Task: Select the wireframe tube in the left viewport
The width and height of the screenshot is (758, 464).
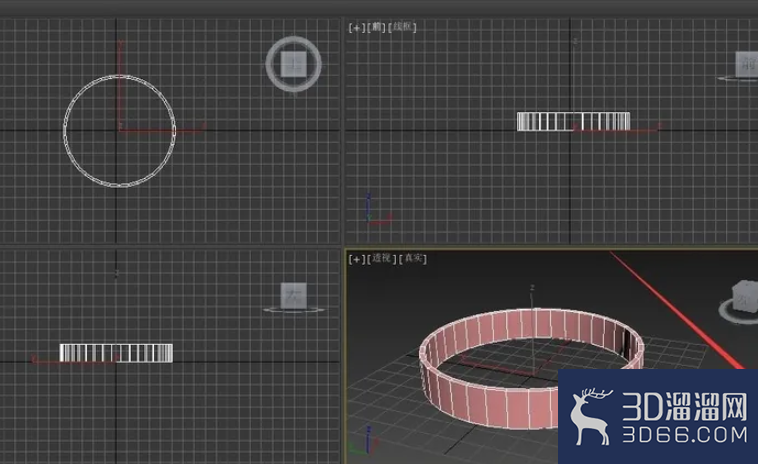Action: [116, 353]
